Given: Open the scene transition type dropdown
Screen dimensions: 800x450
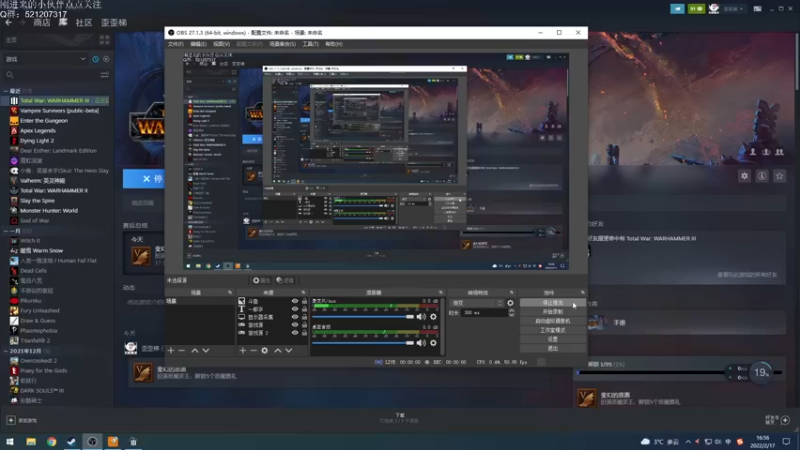Looking at the screenshot, I should [477, 303].
